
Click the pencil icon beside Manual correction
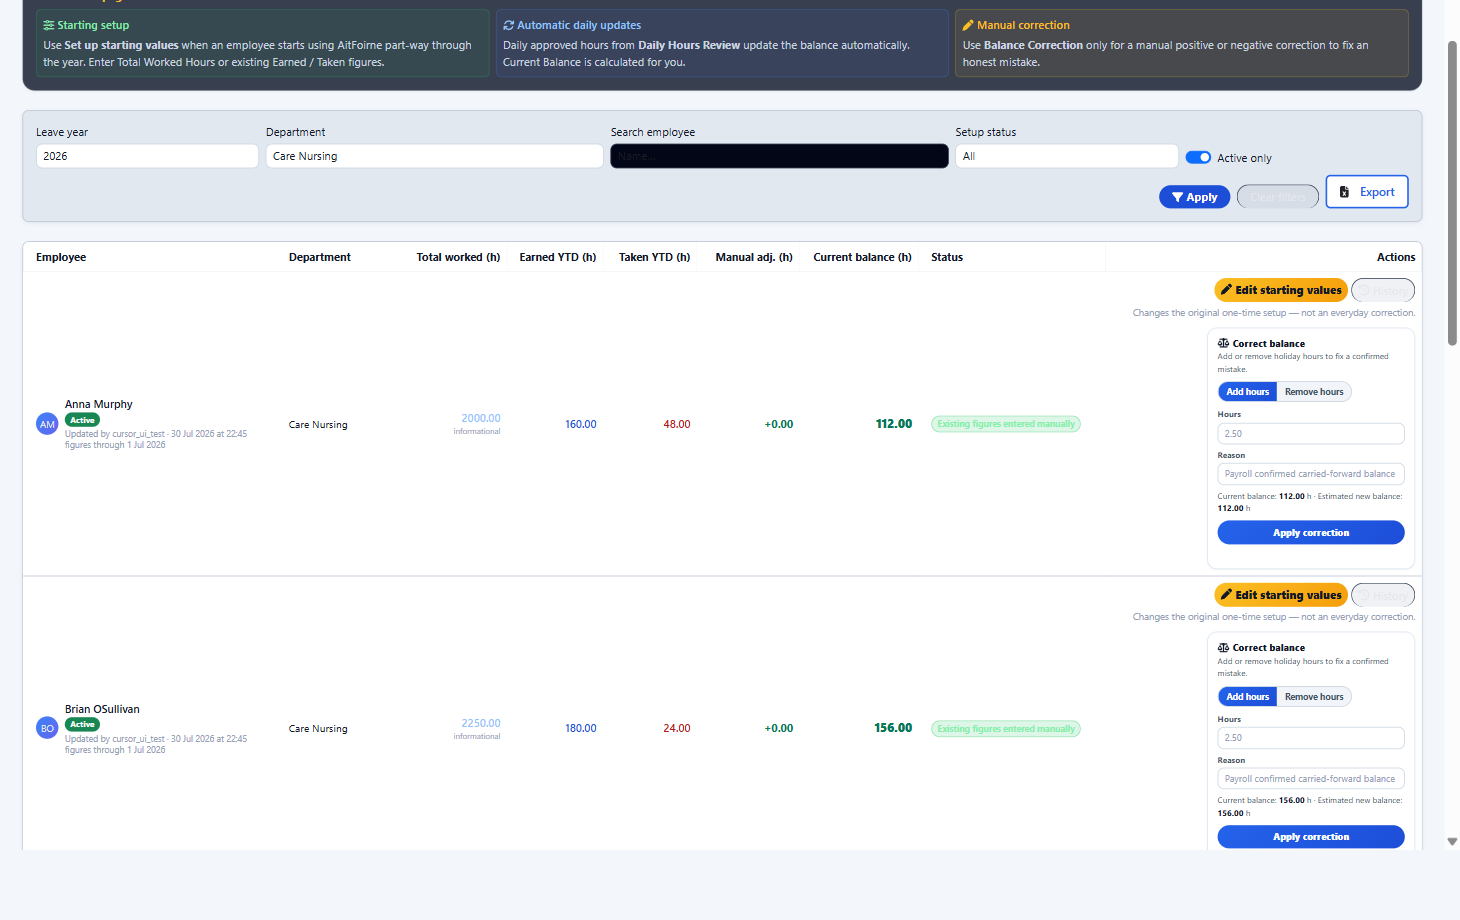(968, 25)
